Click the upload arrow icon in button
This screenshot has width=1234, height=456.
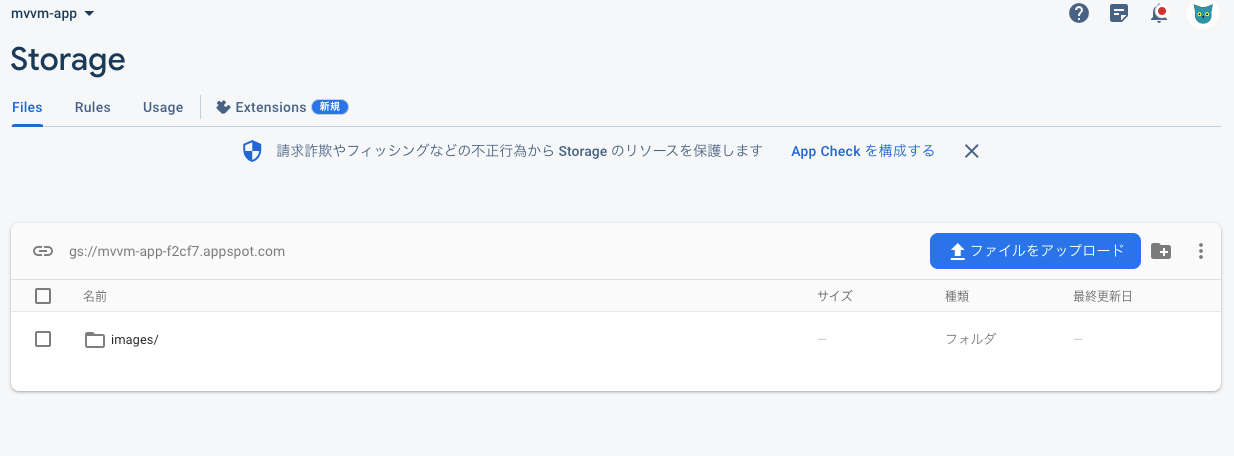[x=957, y=251]
